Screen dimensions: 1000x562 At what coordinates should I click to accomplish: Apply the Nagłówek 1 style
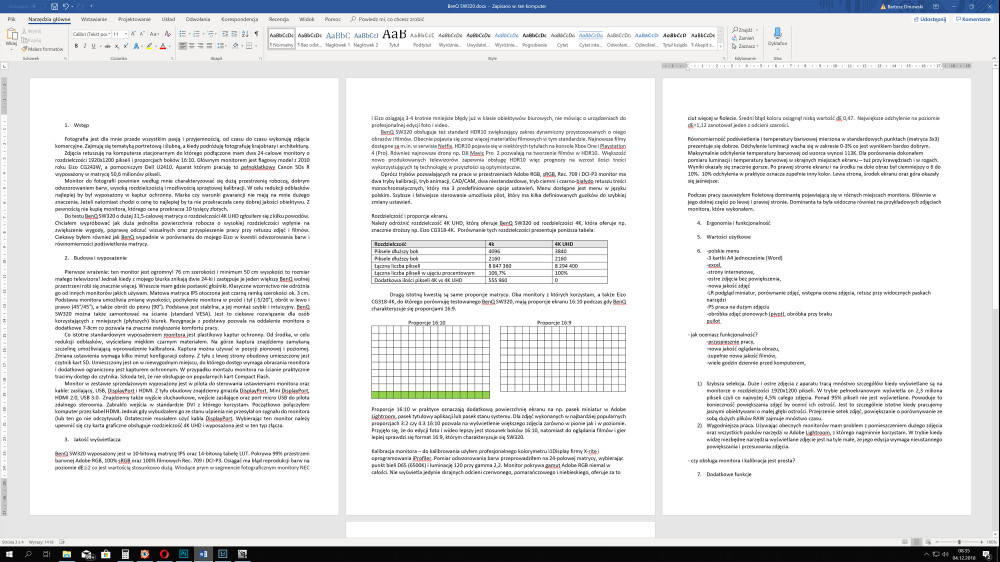click(x=337, y=38)
